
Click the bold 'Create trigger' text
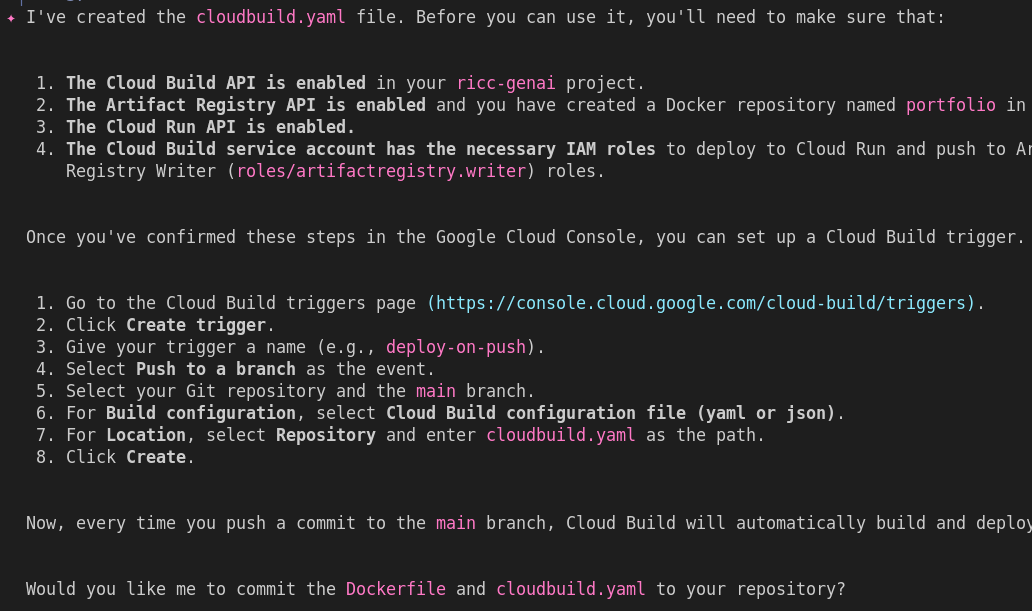pyautogui.click(x=195, y=325)
